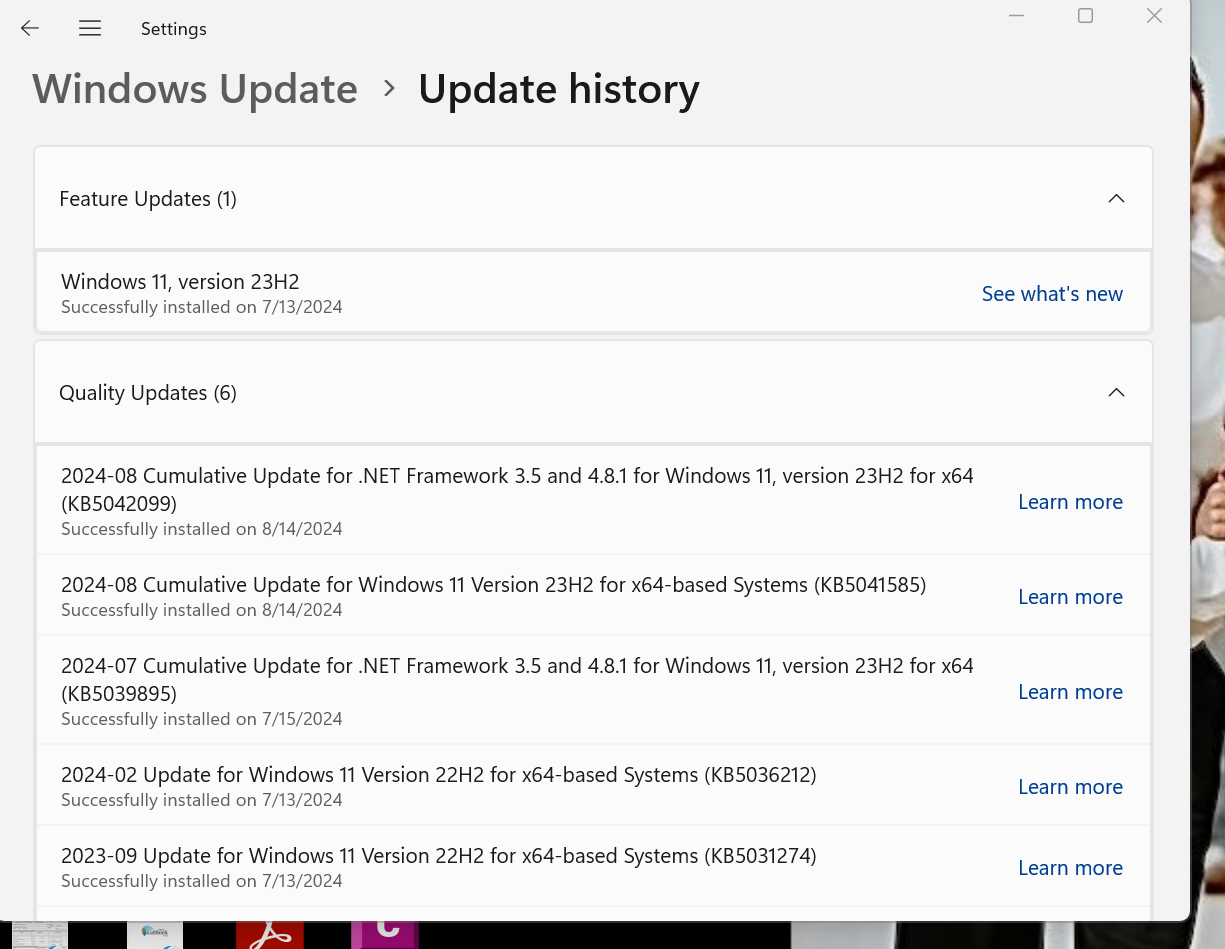Learn more about KB5041585 update
This screenshot has height=949, width=1225.
tap(1070, 597)
